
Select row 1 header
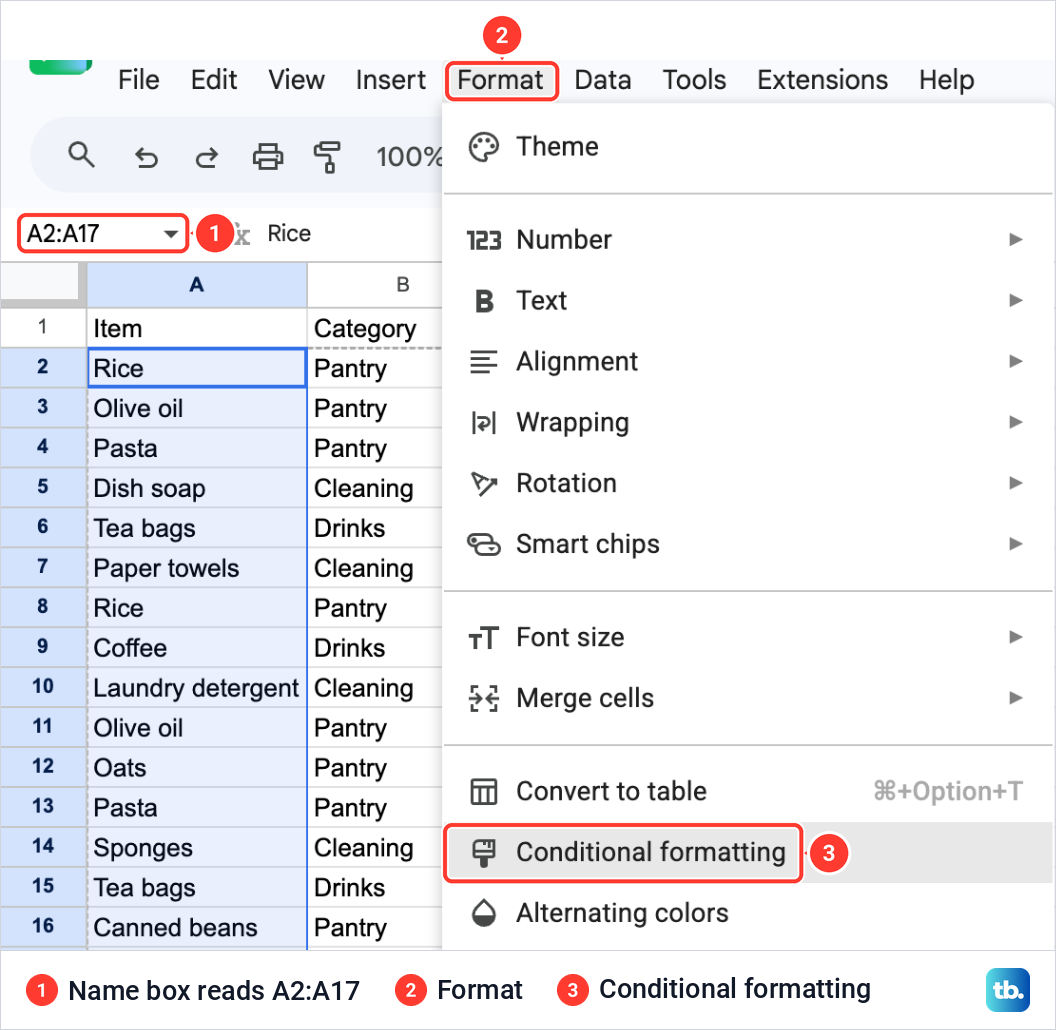tap(43, 327)
